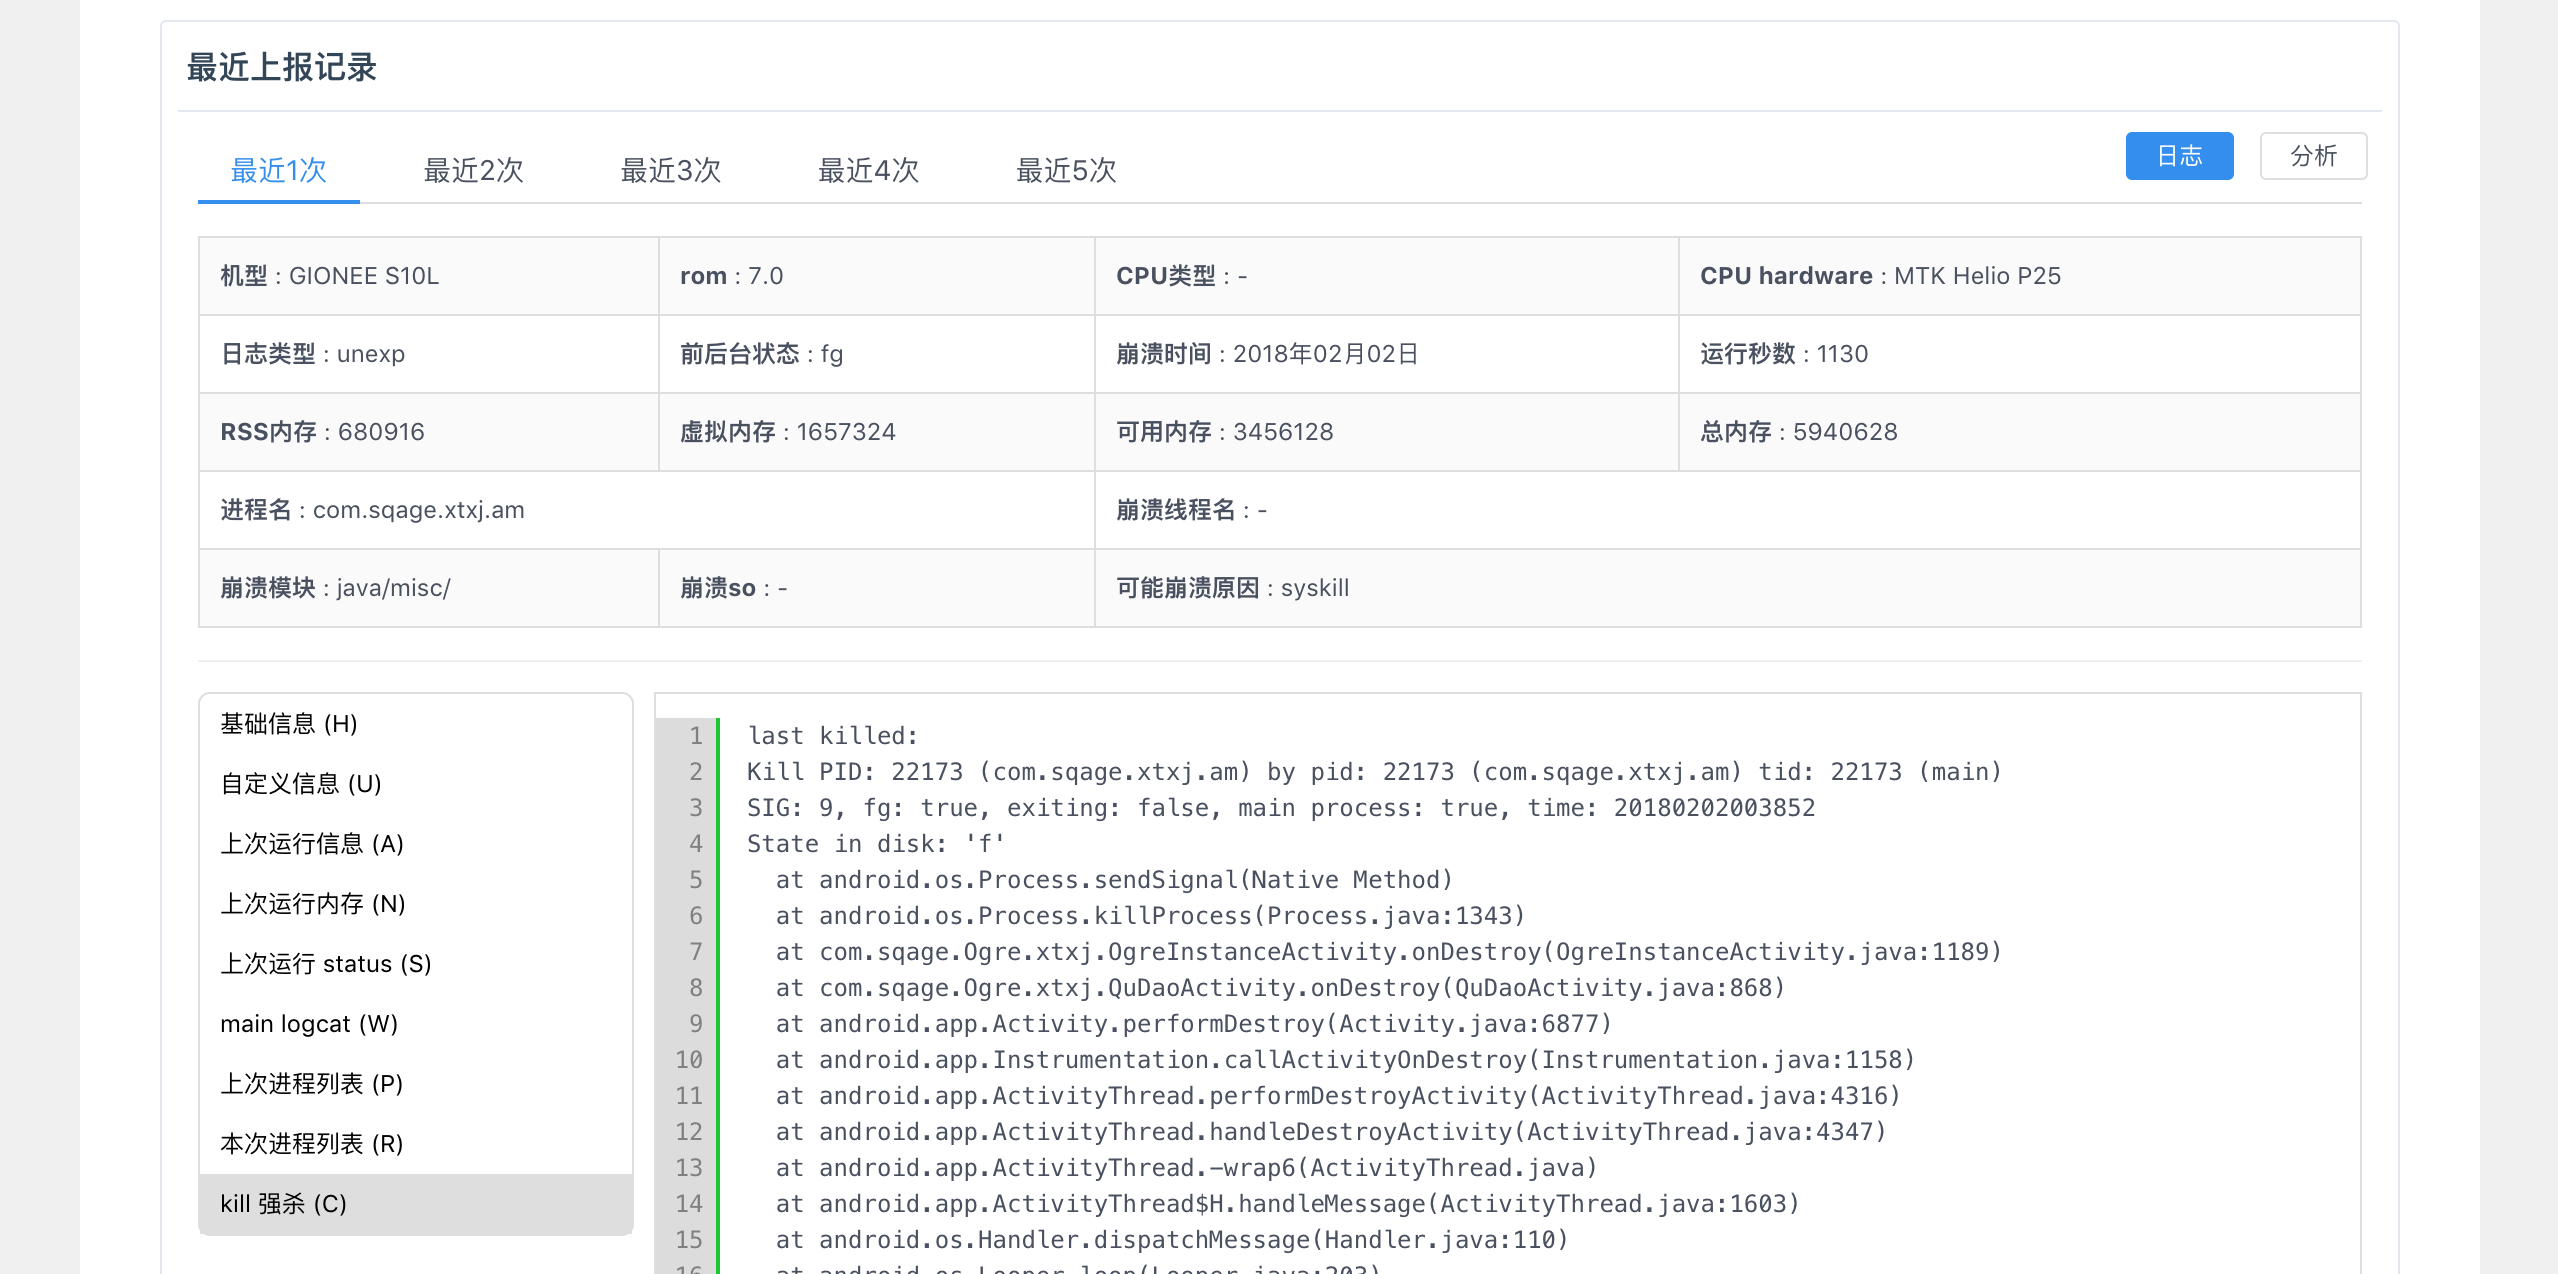Select kill 强杀 (C) entry
This screenshot has width=2558, height=1274.
coord(416,1204)
